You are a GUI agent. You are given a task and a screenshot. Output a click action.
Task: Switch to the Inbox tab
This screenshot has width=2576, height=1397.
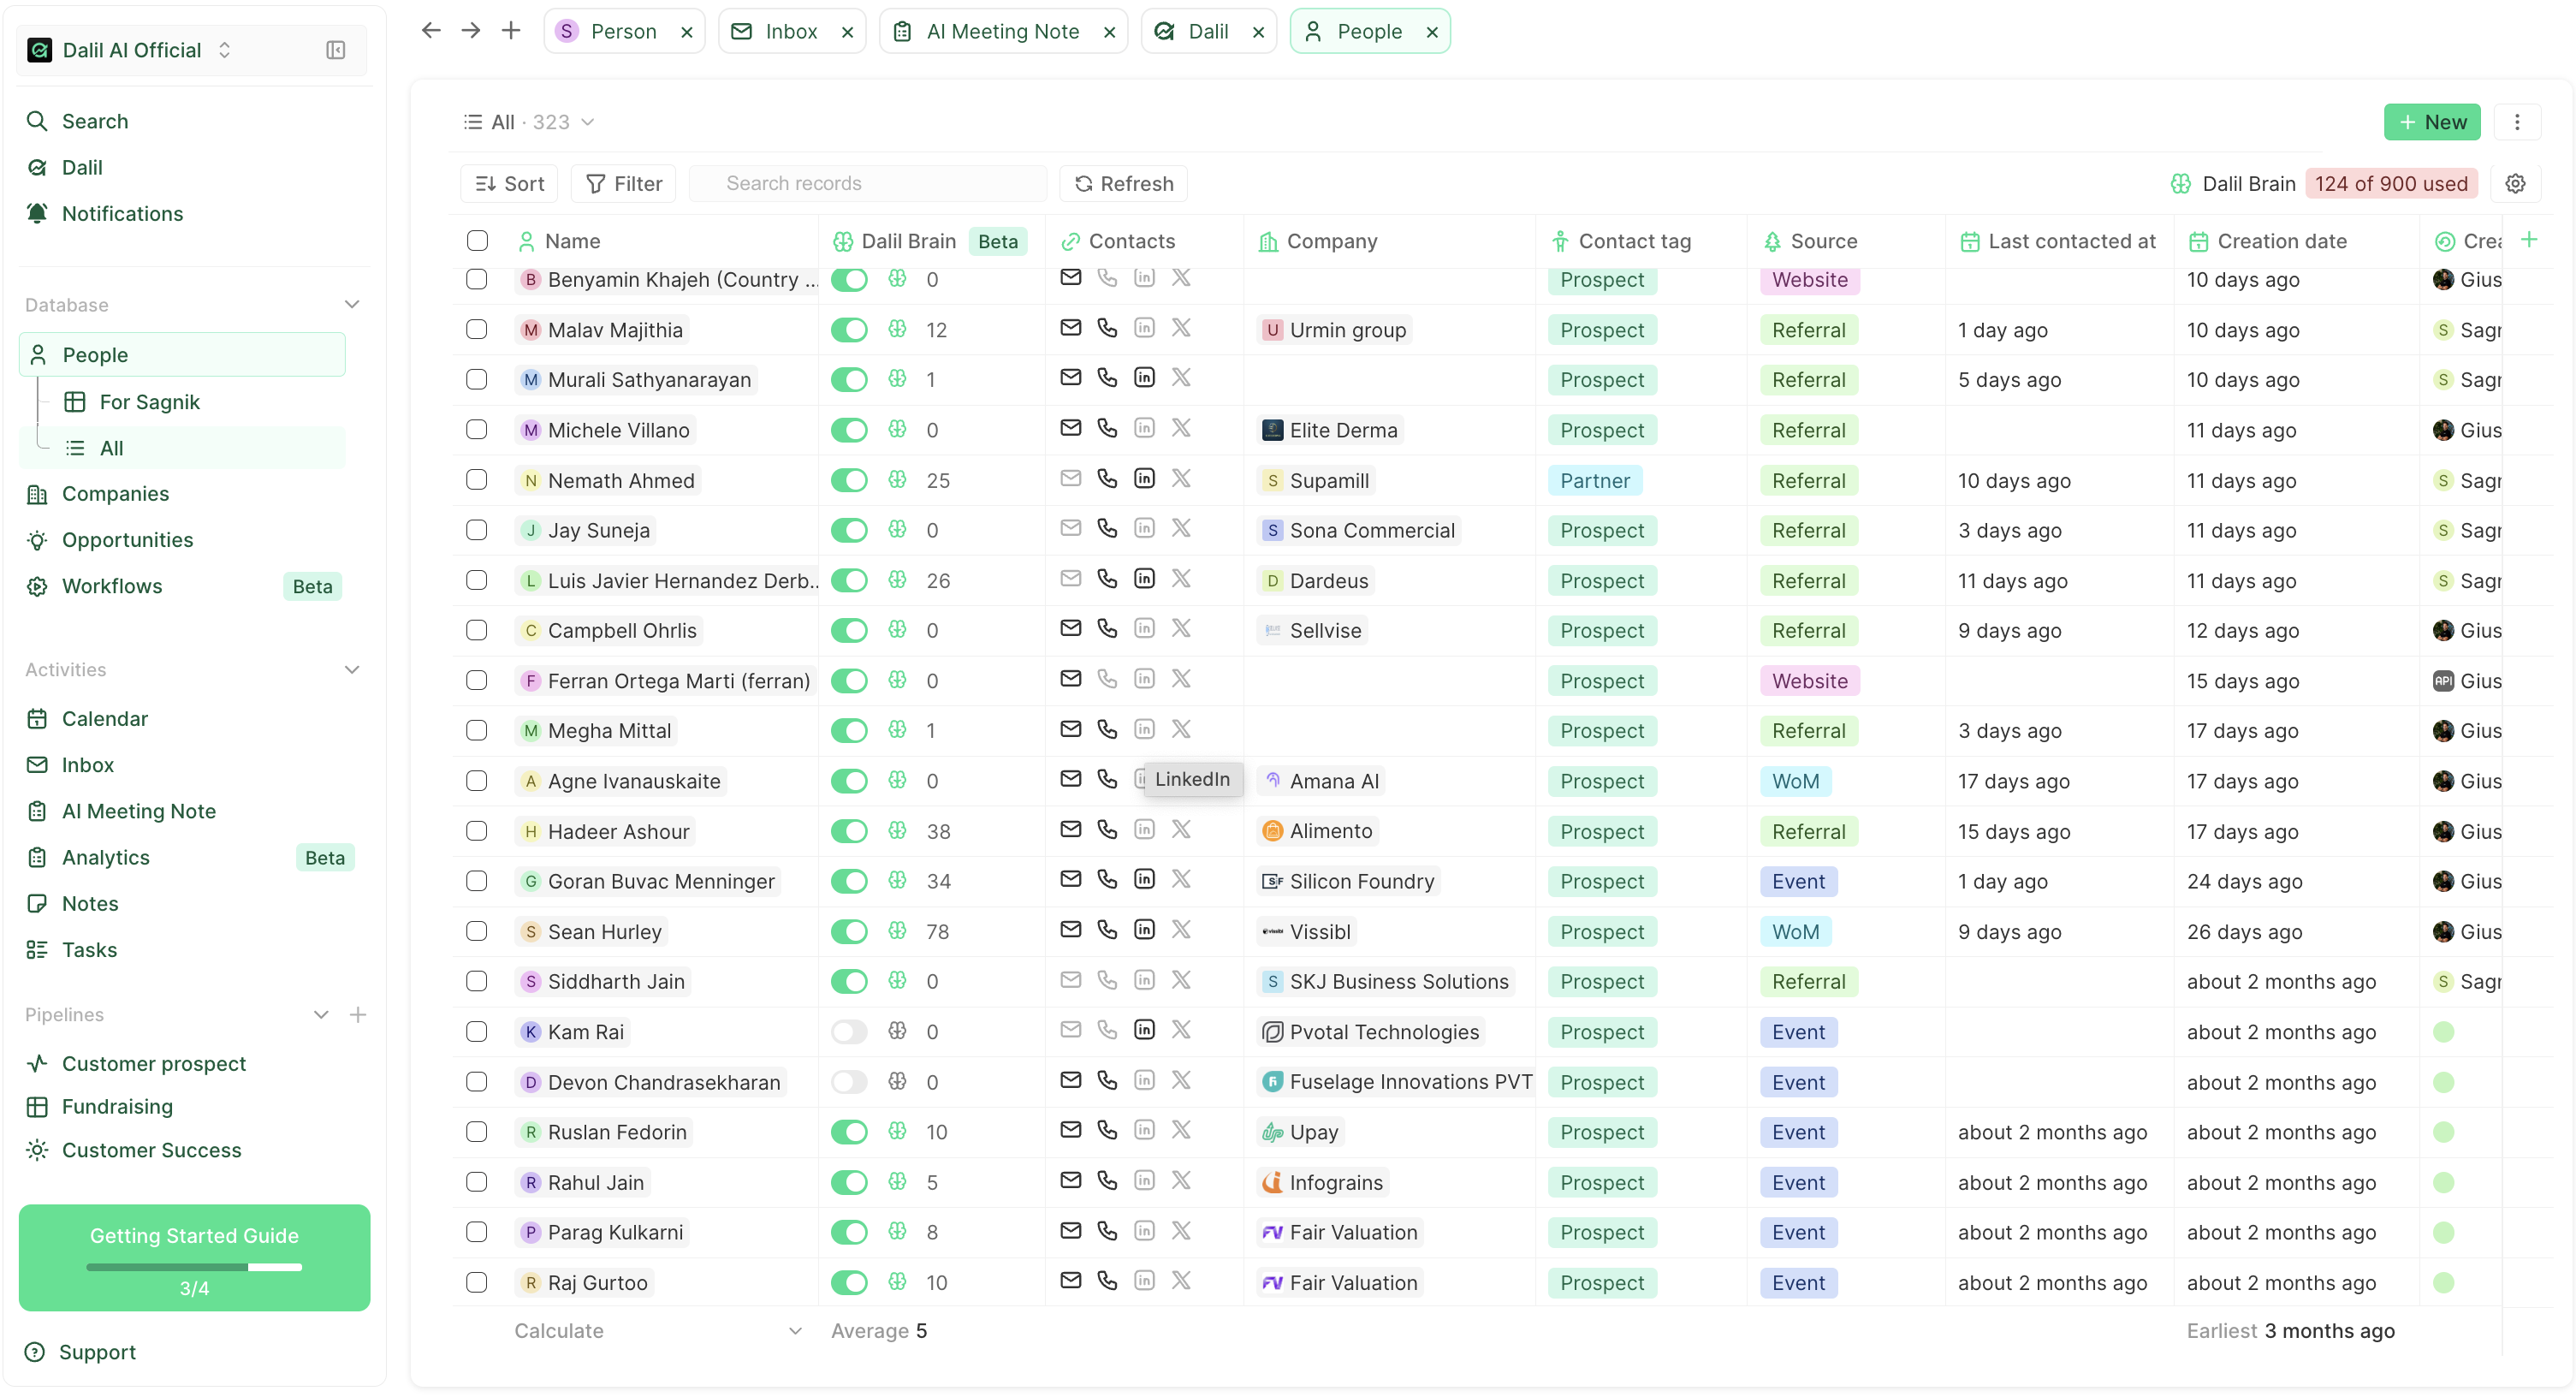tap(792, 30)
